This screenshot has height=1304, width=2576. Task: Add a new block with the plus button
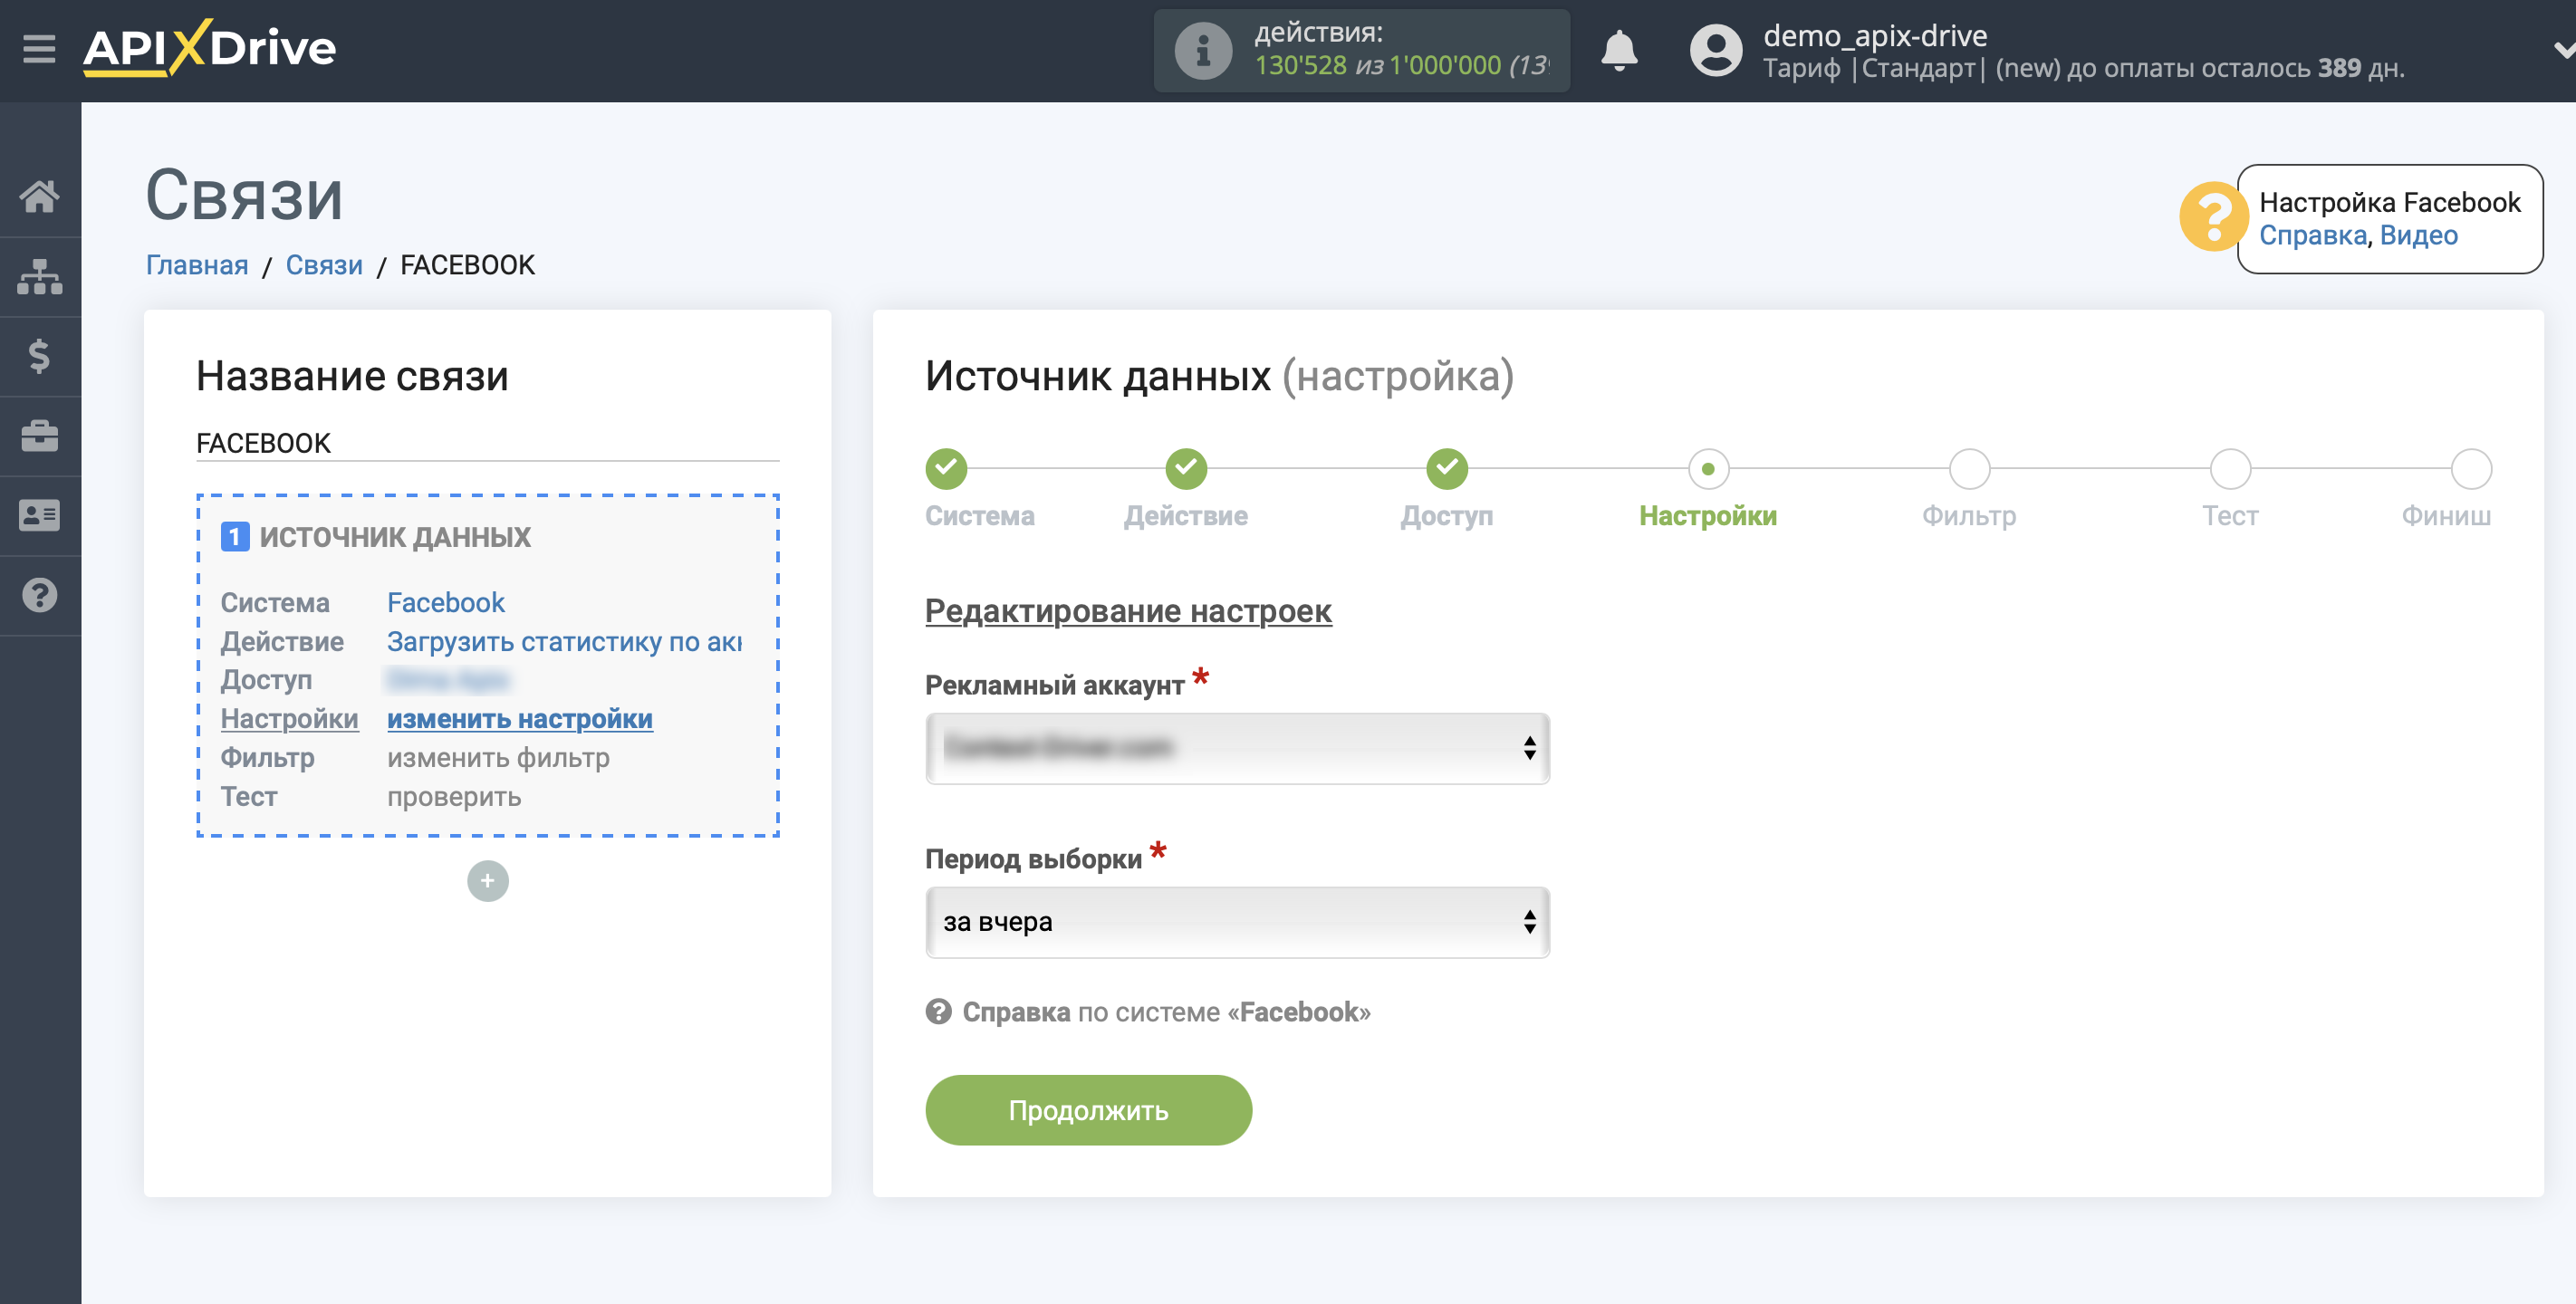click(x=487, y=881)
